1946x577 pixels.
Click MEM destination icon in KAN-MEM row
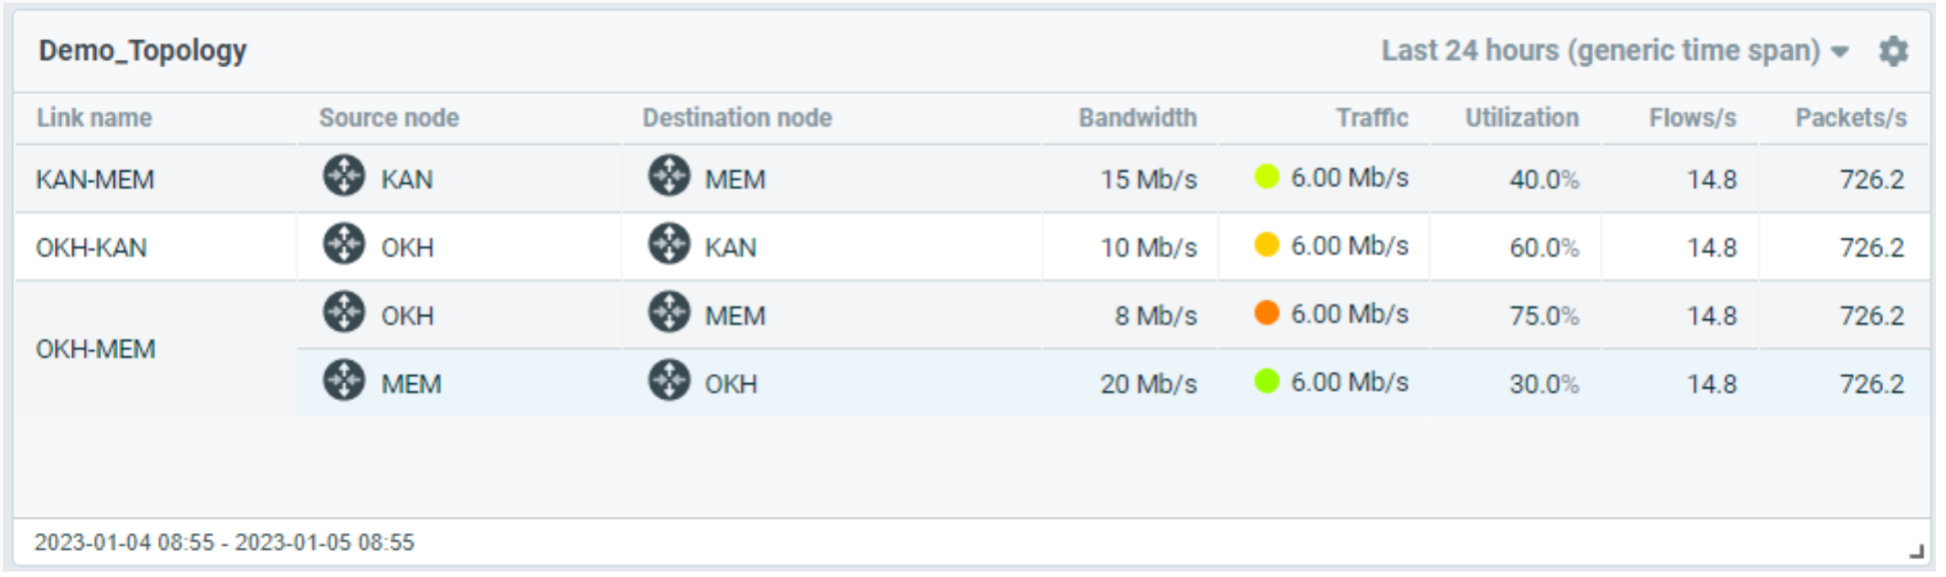[669, 176]
